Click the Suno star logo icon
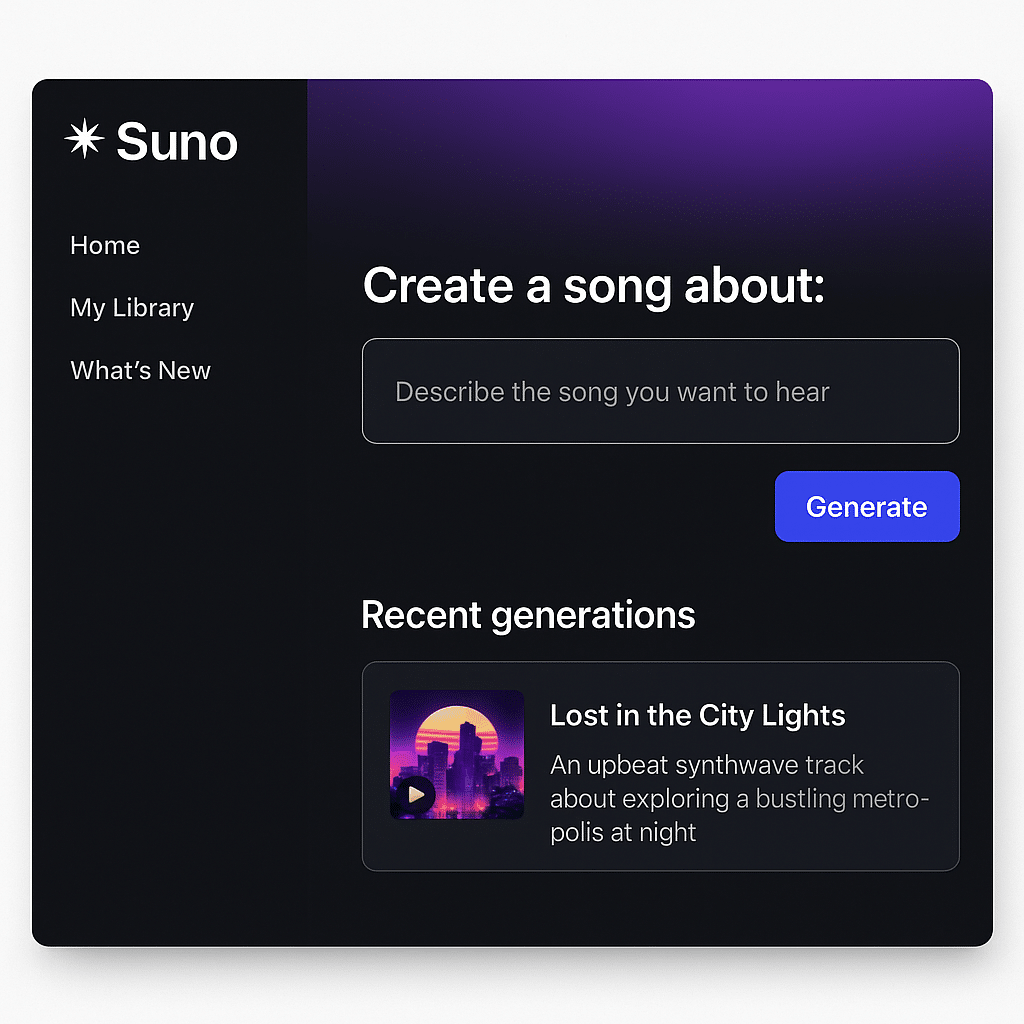 85,140
